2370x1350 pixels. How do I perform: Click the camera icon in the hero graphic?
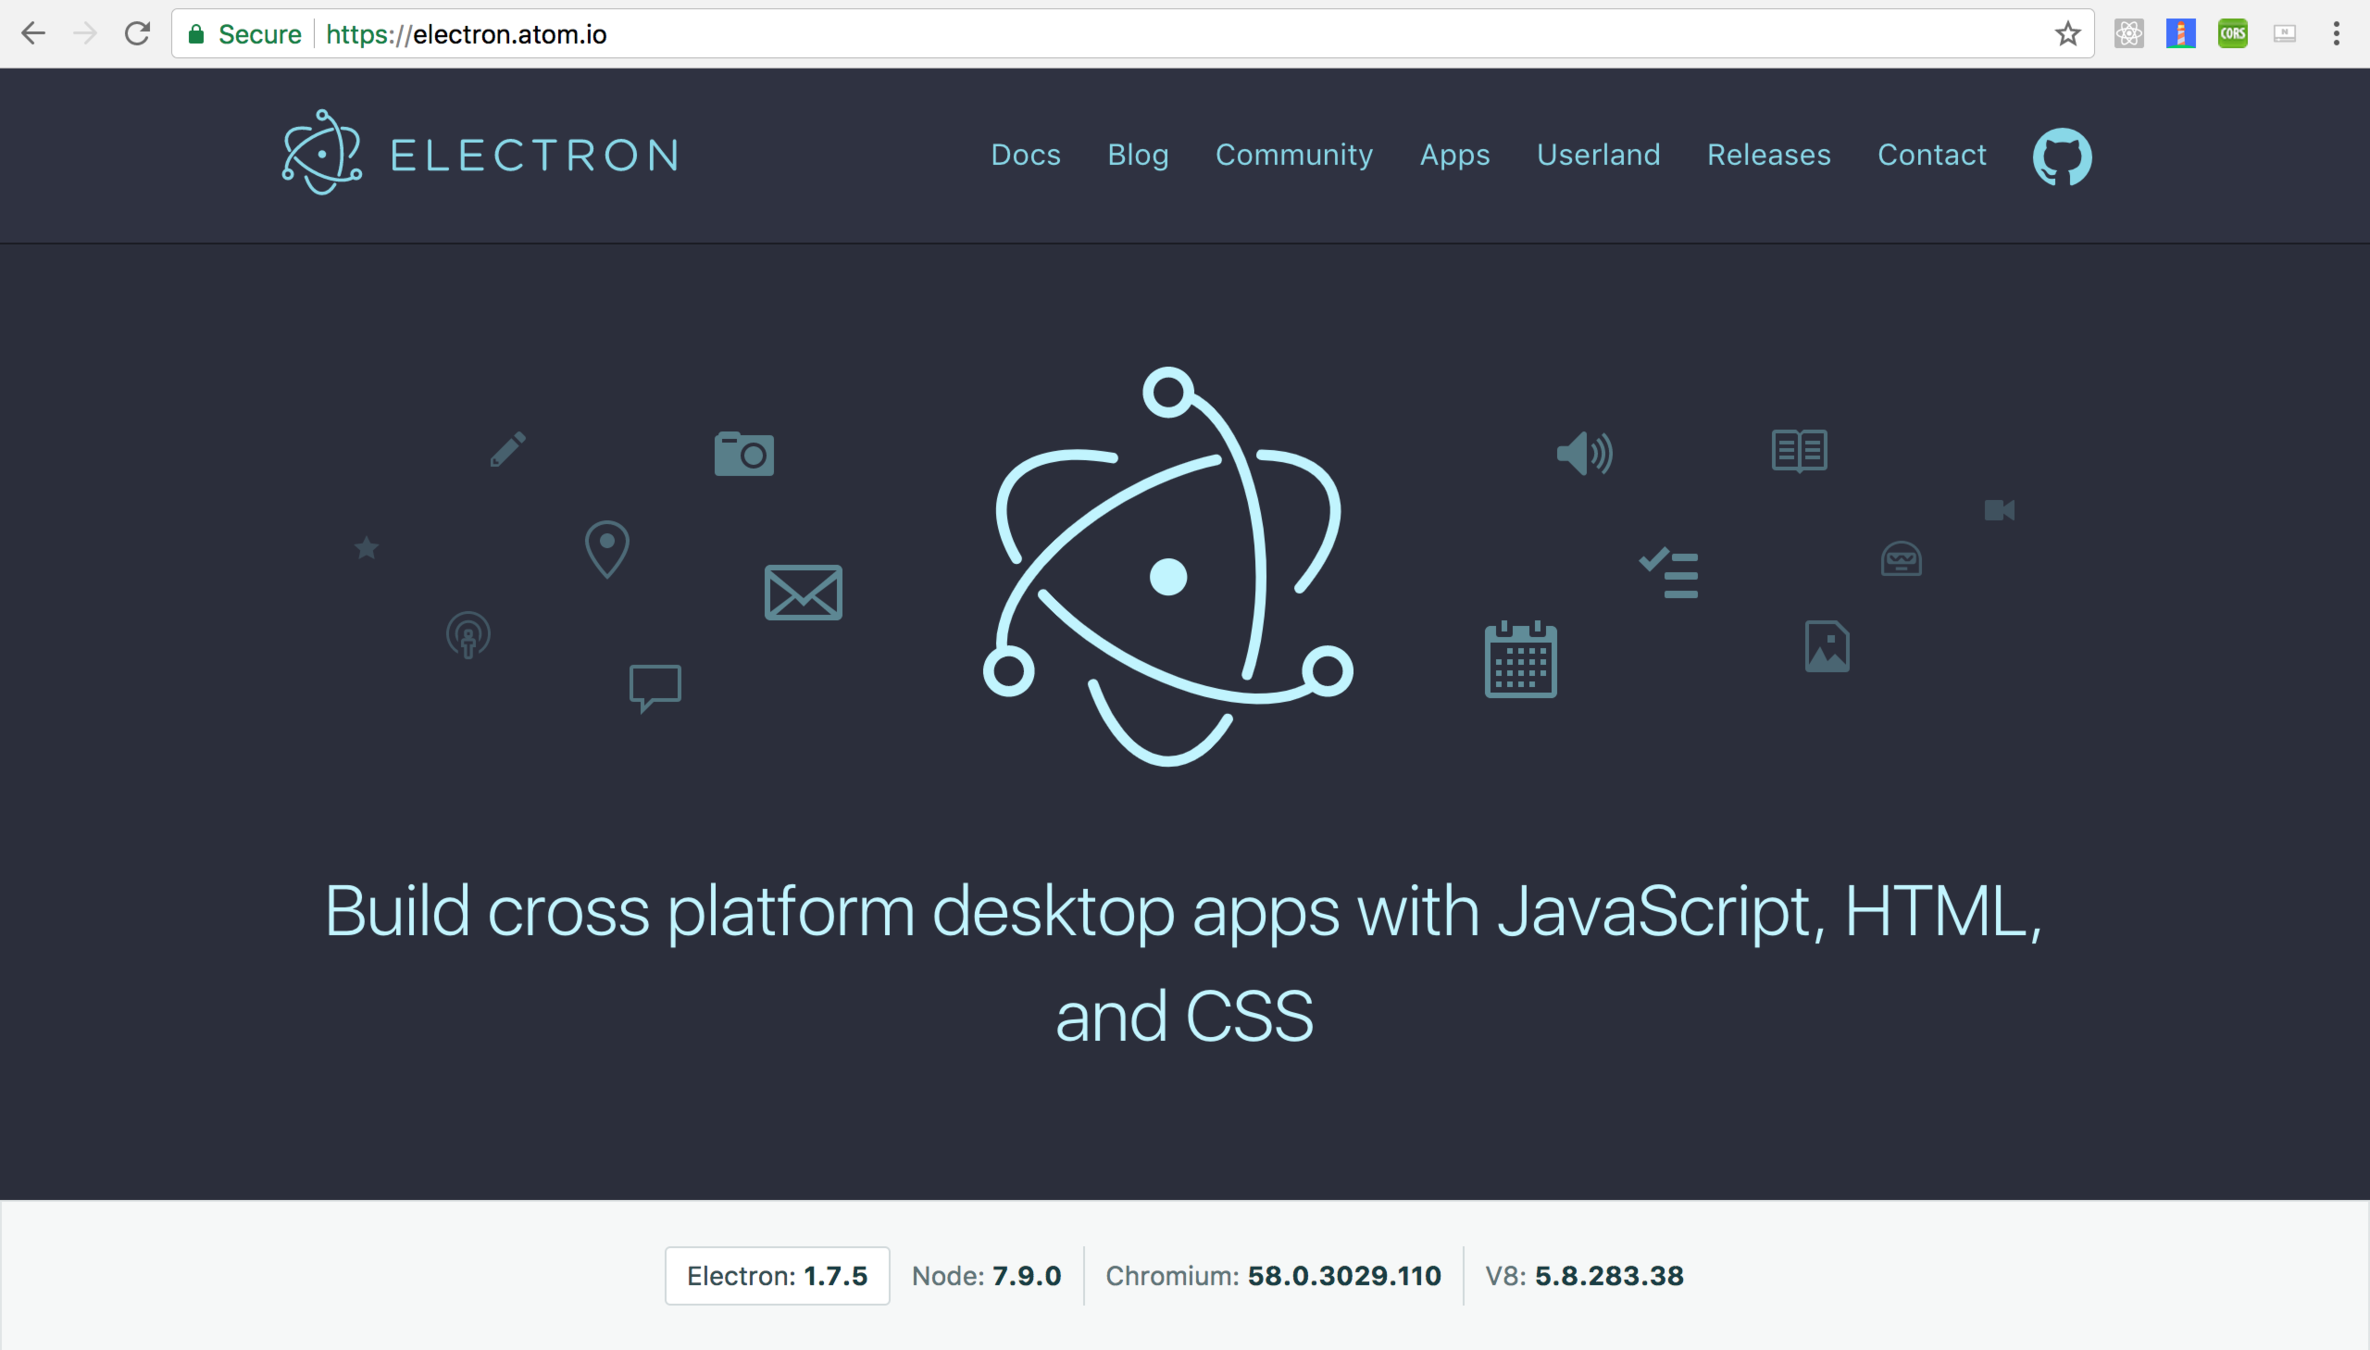coord(743,453)
